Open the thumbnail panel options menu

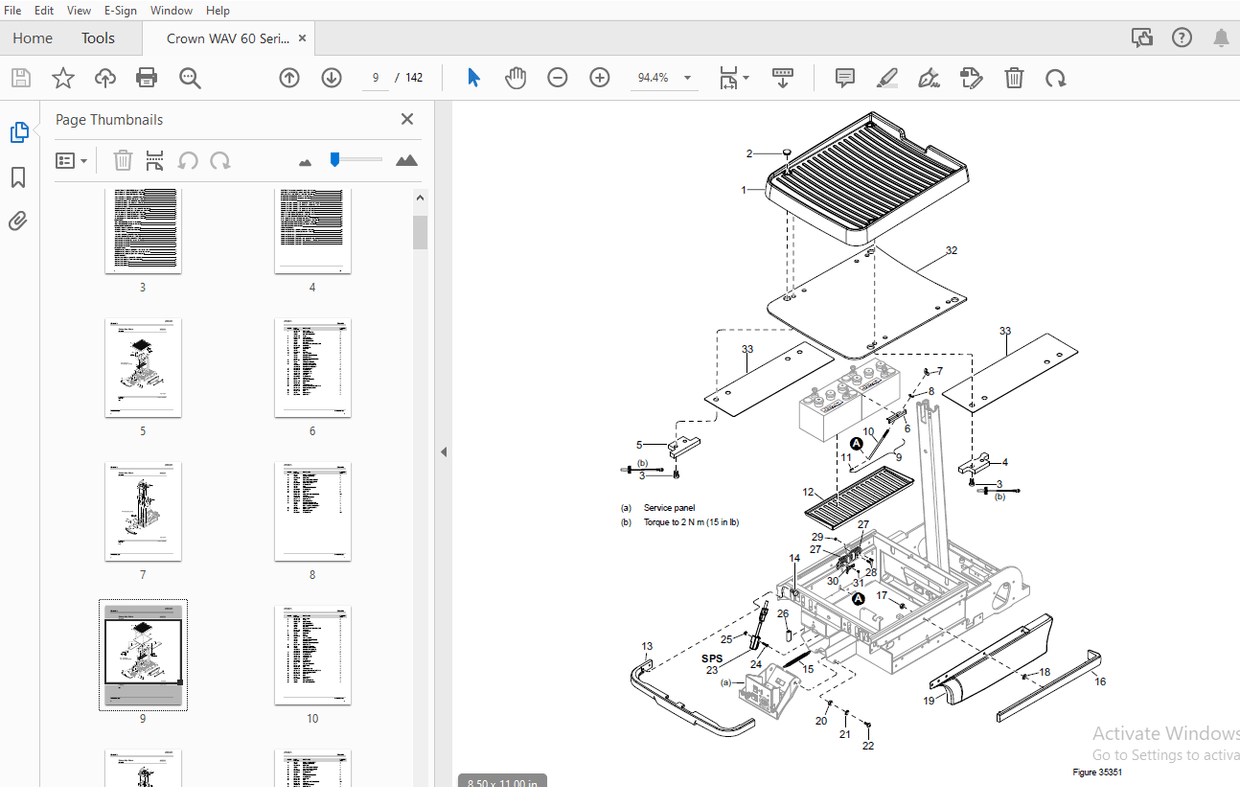point(71,160)
